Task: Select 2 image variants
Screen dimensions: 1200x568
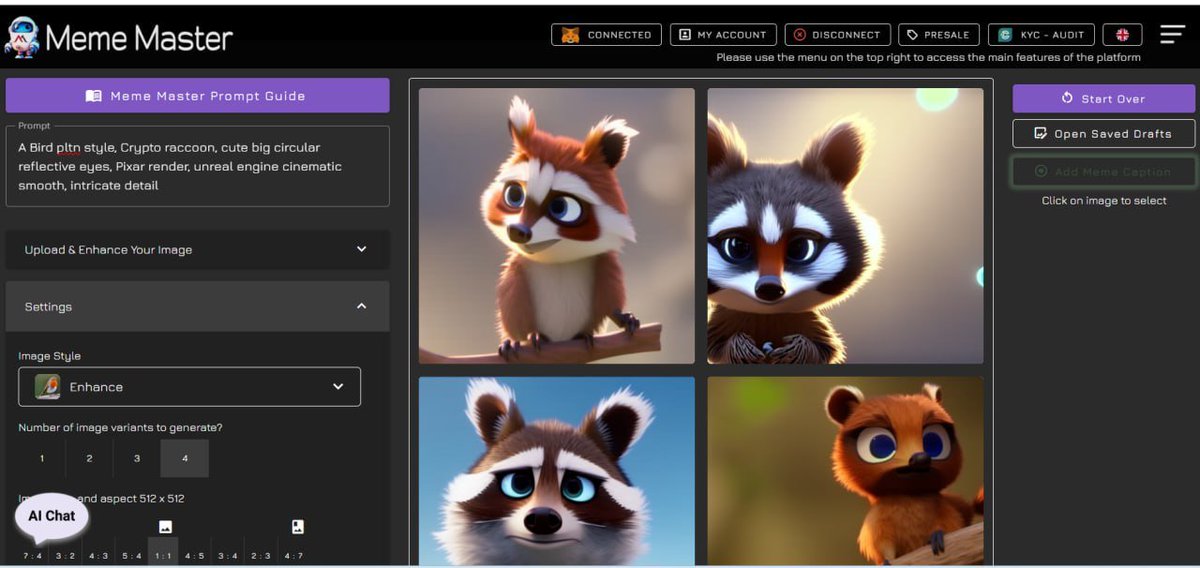Action: tap(89, 458)
